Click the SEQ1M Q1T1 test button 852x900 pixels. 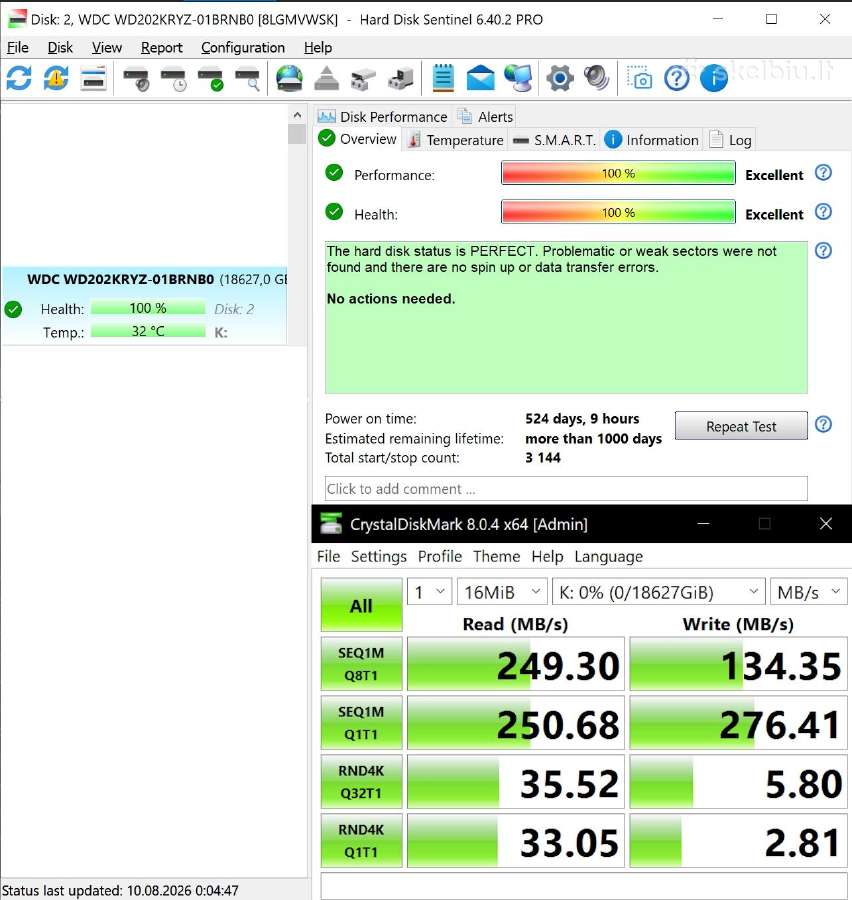pyautogui.click(x=361, y=723)
